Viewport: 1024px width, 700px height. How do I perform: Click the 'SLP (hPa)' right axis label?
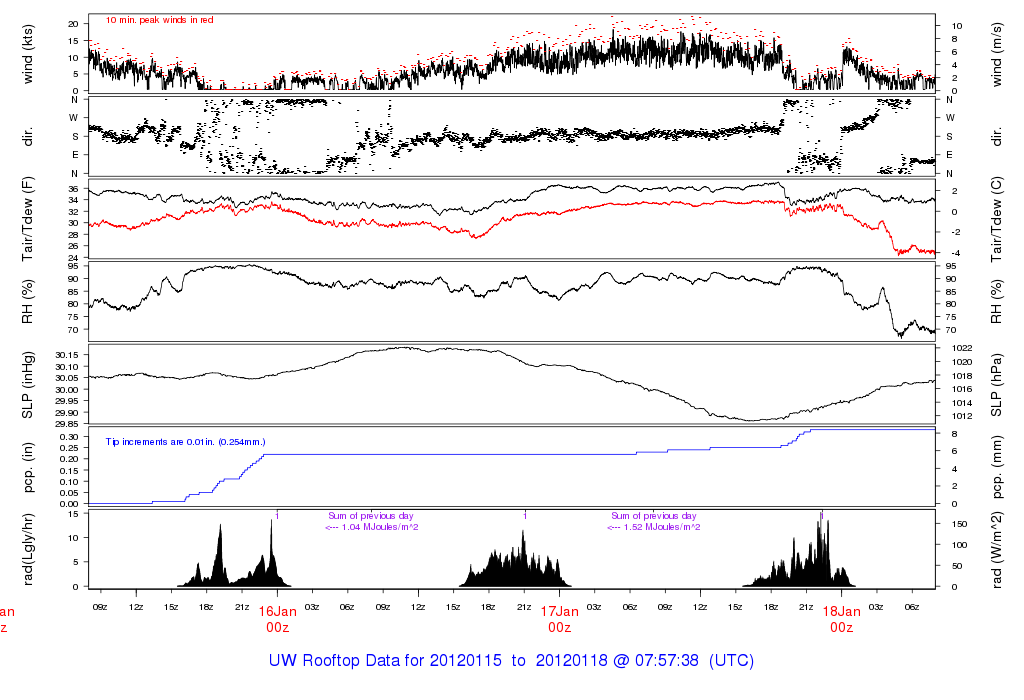coord(997,385)
